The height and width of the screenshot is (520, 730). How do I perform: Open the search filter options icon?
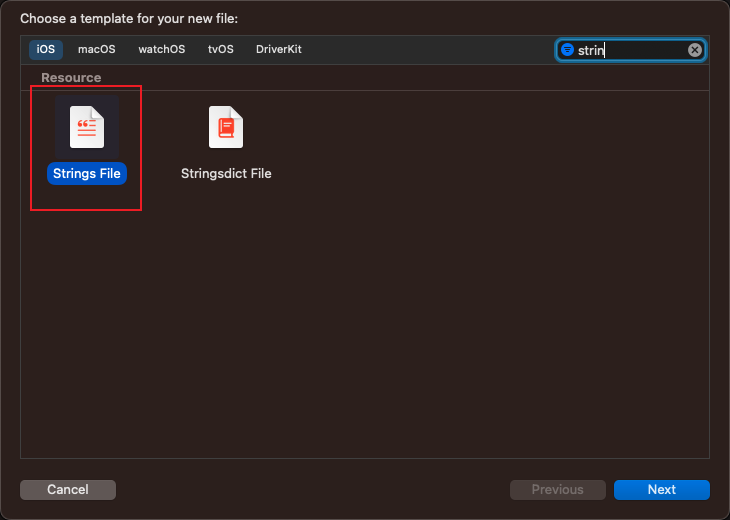pos(567,49)
